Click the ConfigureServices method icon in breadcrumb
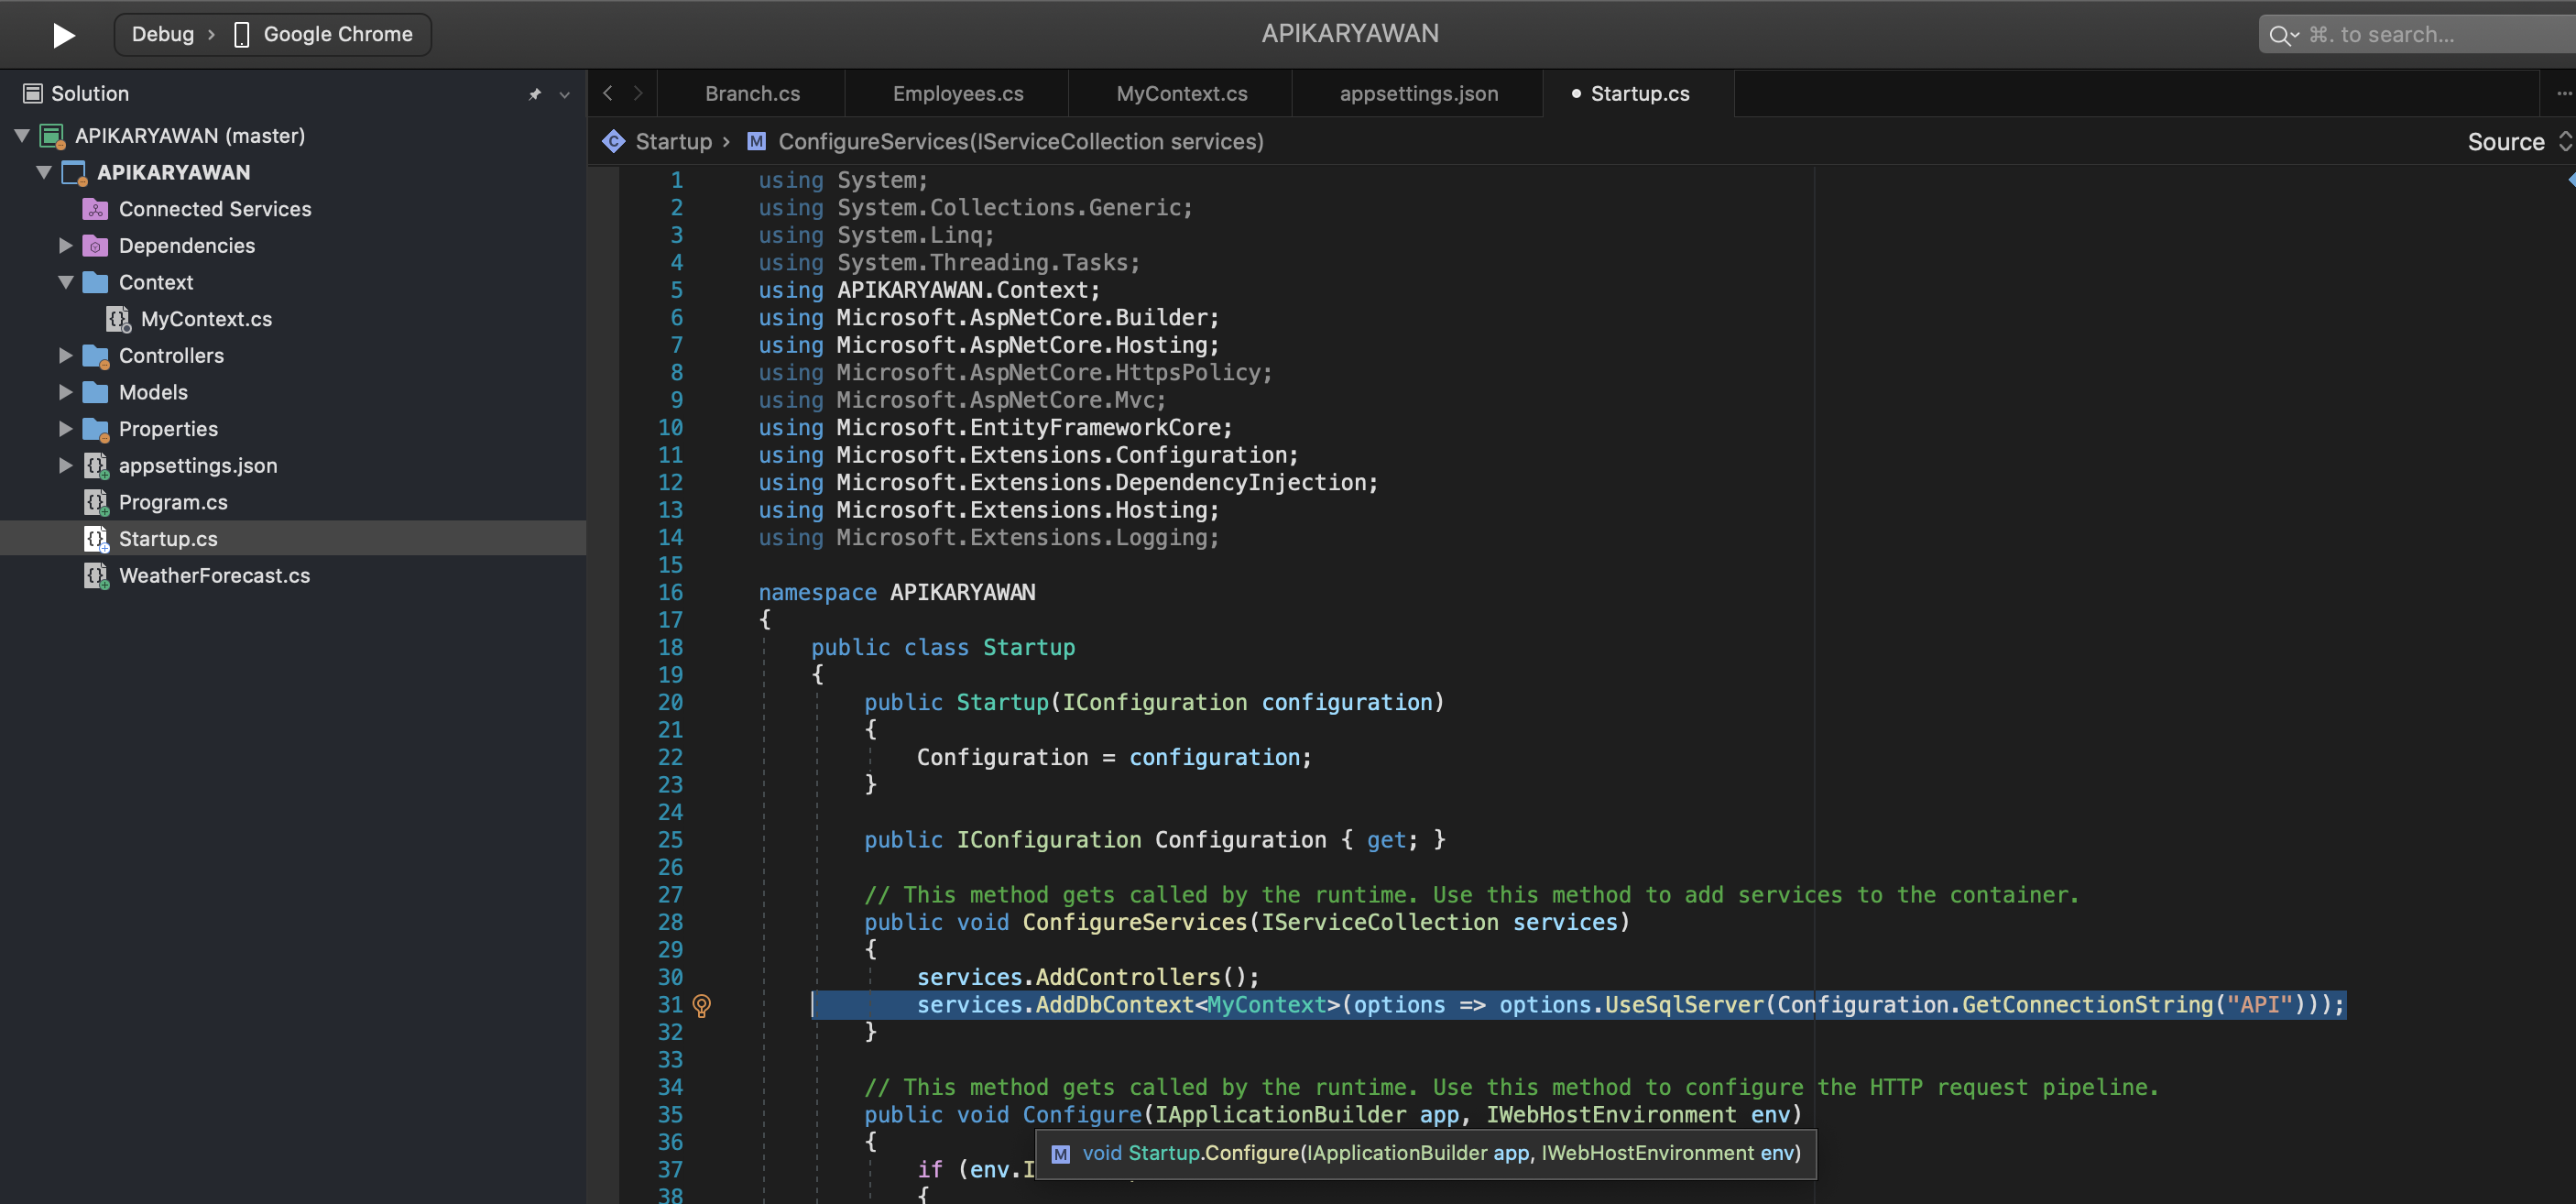 pyautogui.click(x=757, y=142)
